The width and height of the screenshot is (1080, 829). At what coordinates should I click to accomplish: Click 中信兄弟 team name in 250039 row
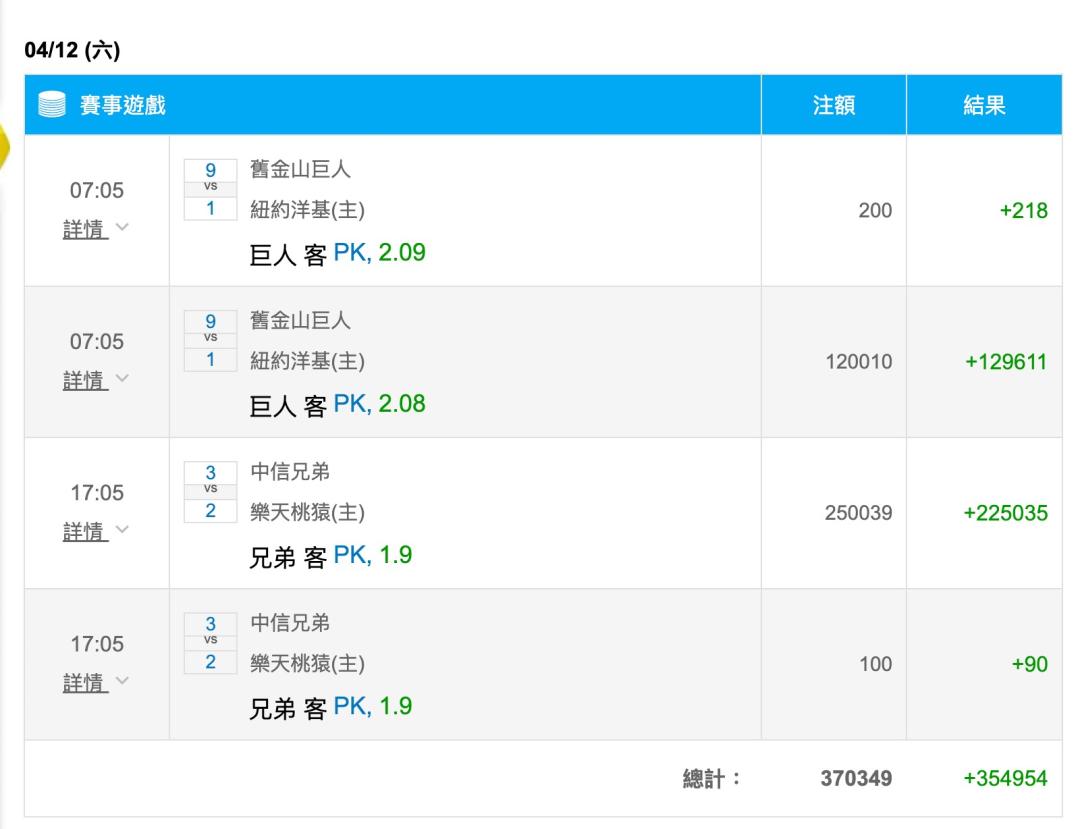[x=290, y=472]
